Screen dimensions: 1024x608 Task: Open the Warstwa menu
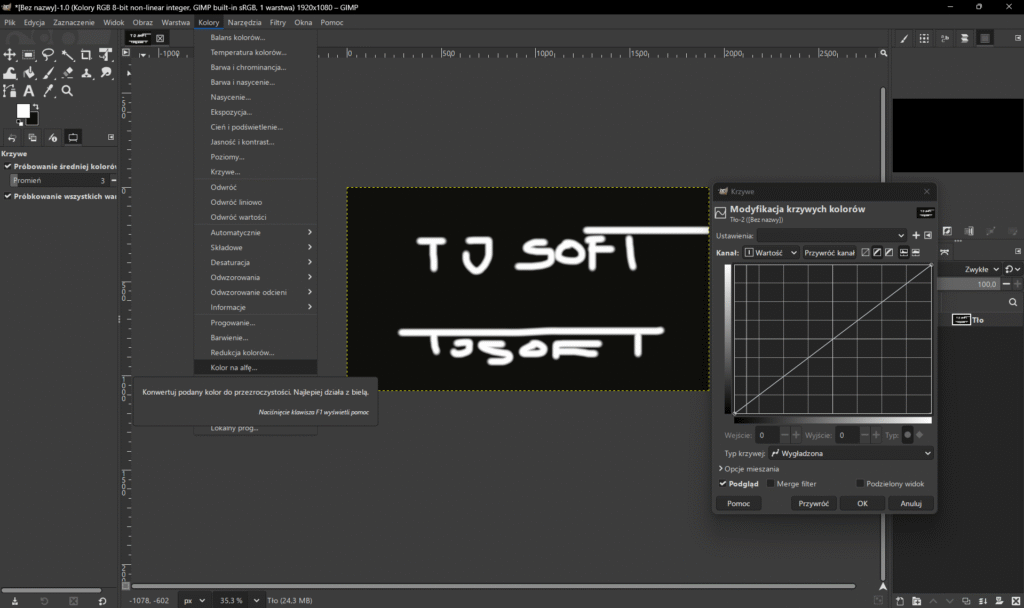coord(176,22)
